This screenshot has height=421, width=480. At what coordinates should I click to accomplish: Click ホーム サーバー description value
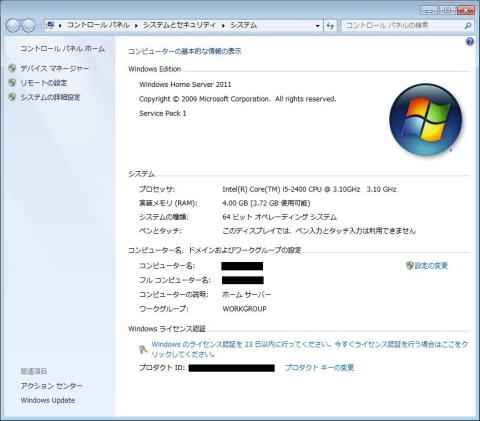[x=246, y=295]
